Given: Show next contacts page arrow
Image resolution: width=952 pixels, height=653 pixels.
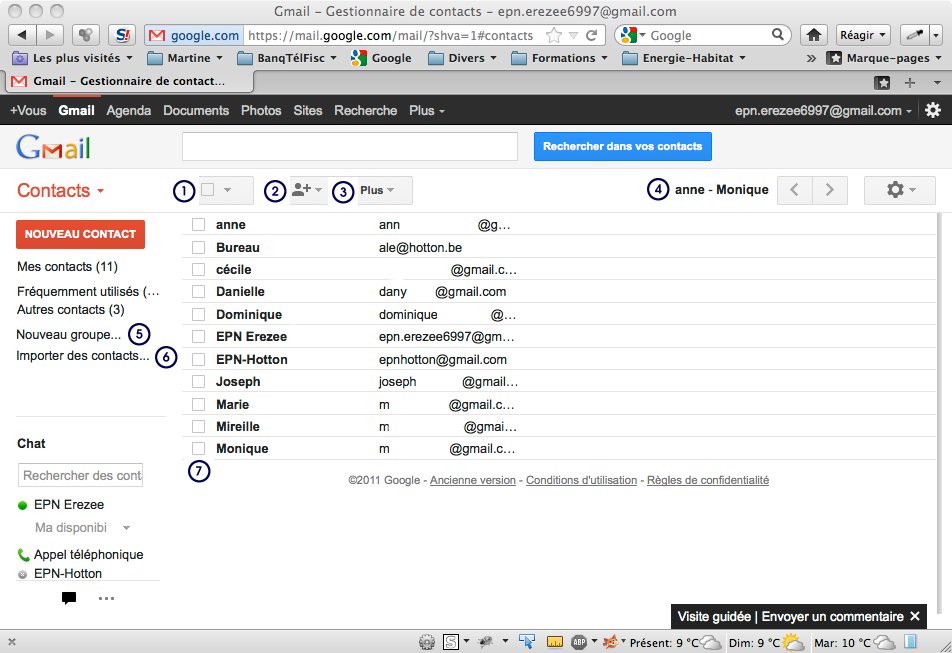Looking at the screenshot, I should click(829, 190).
